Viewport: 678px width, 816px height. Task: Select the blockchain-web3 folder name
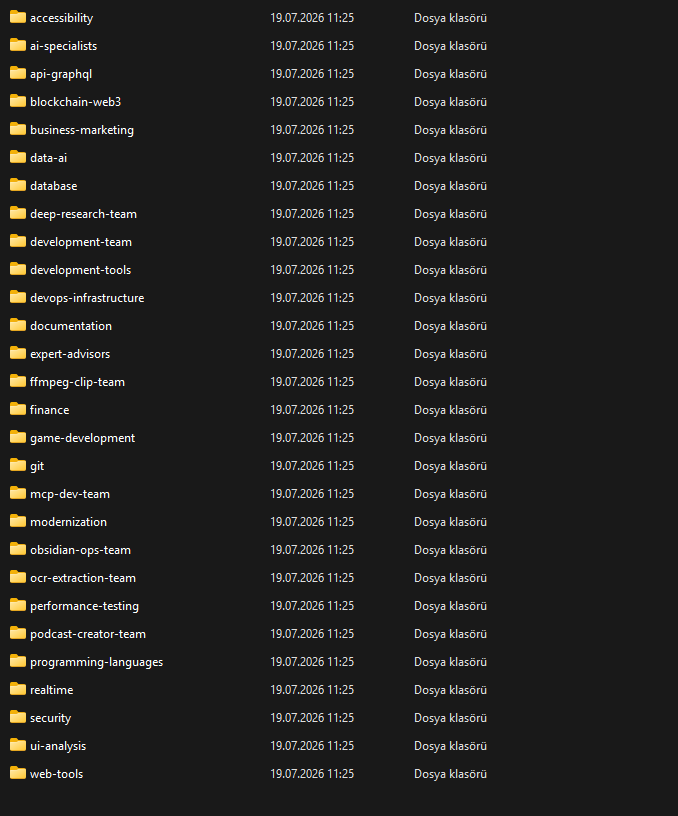pos(75,101)
